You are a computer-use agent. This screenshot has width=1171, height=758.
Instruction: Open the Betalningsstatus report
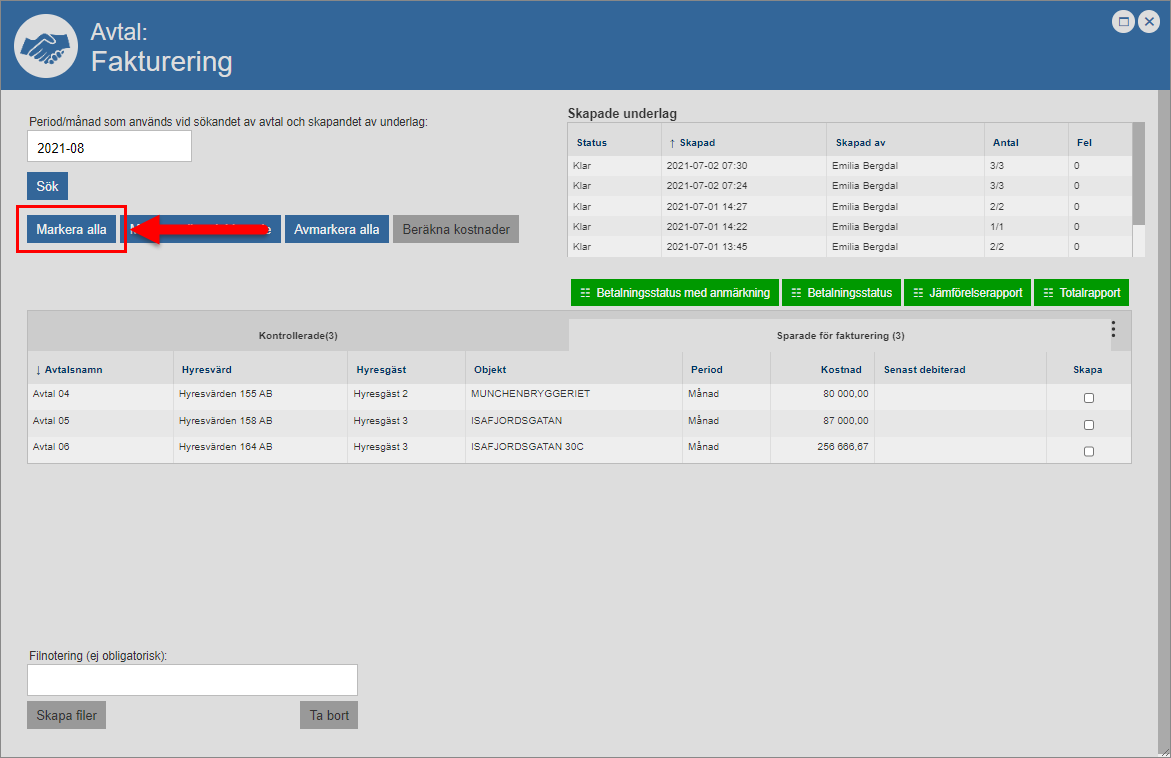(x=841, y=293)
